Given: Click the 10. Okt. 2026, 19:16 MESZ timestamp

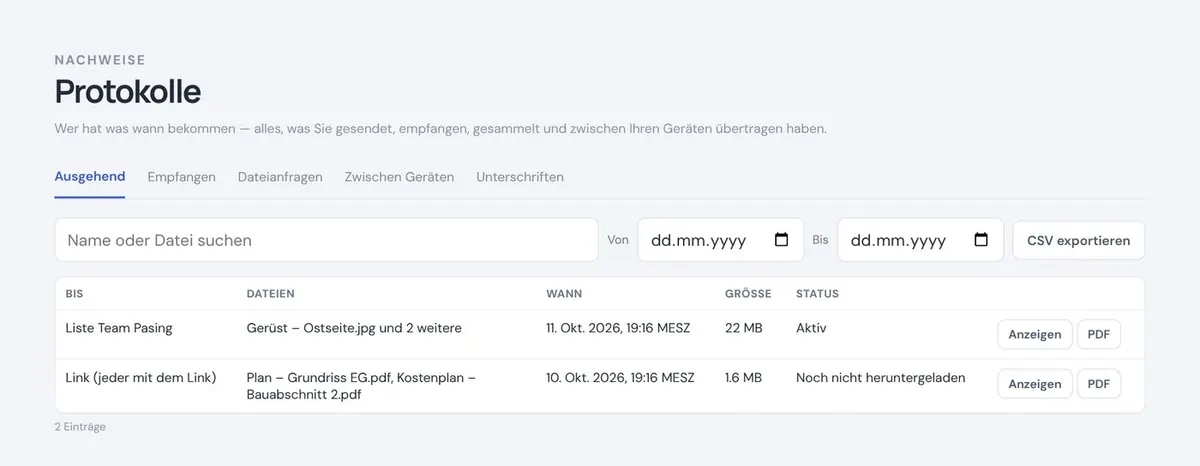Looking at the screenshot, I should pos(620,378).
